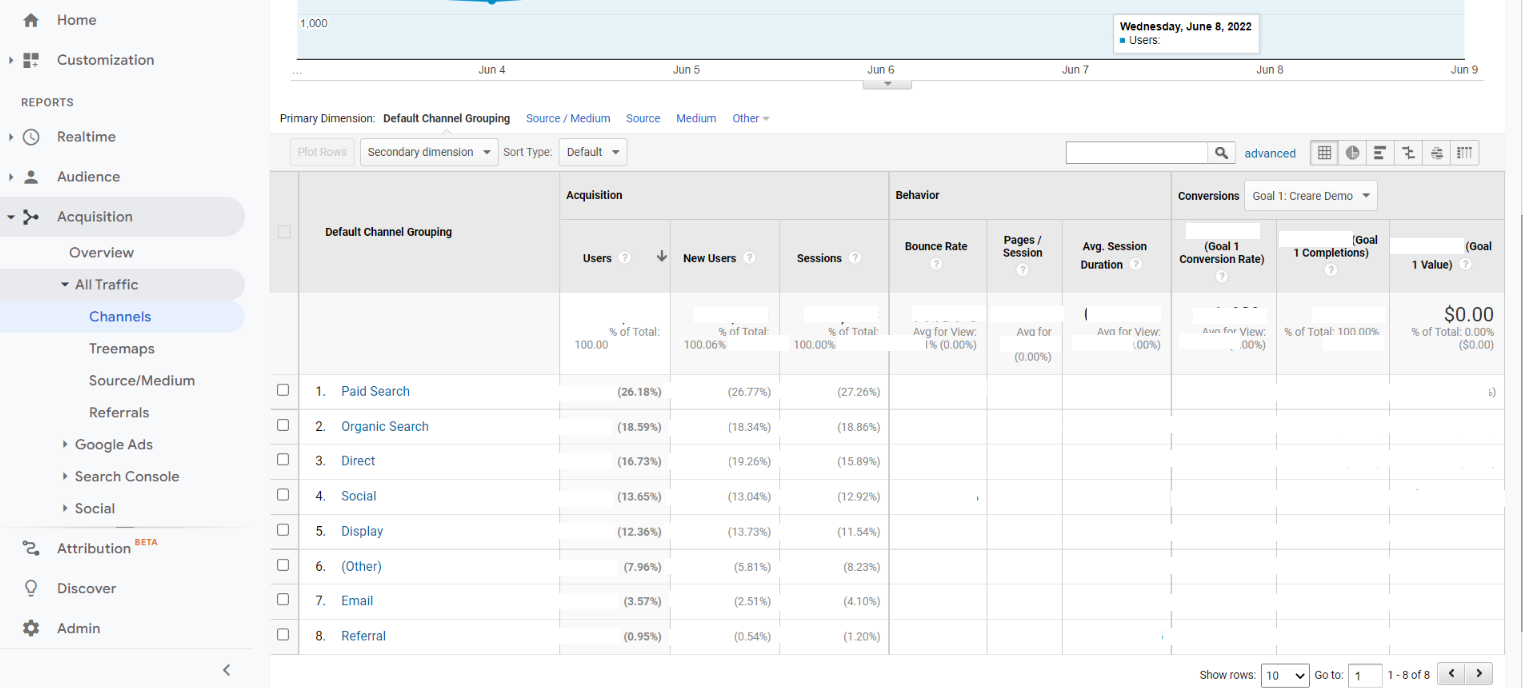Check the Display row checkbox
Viewport: 1523px width, 688px height.
pyautogui.click(x=283, y=530)
